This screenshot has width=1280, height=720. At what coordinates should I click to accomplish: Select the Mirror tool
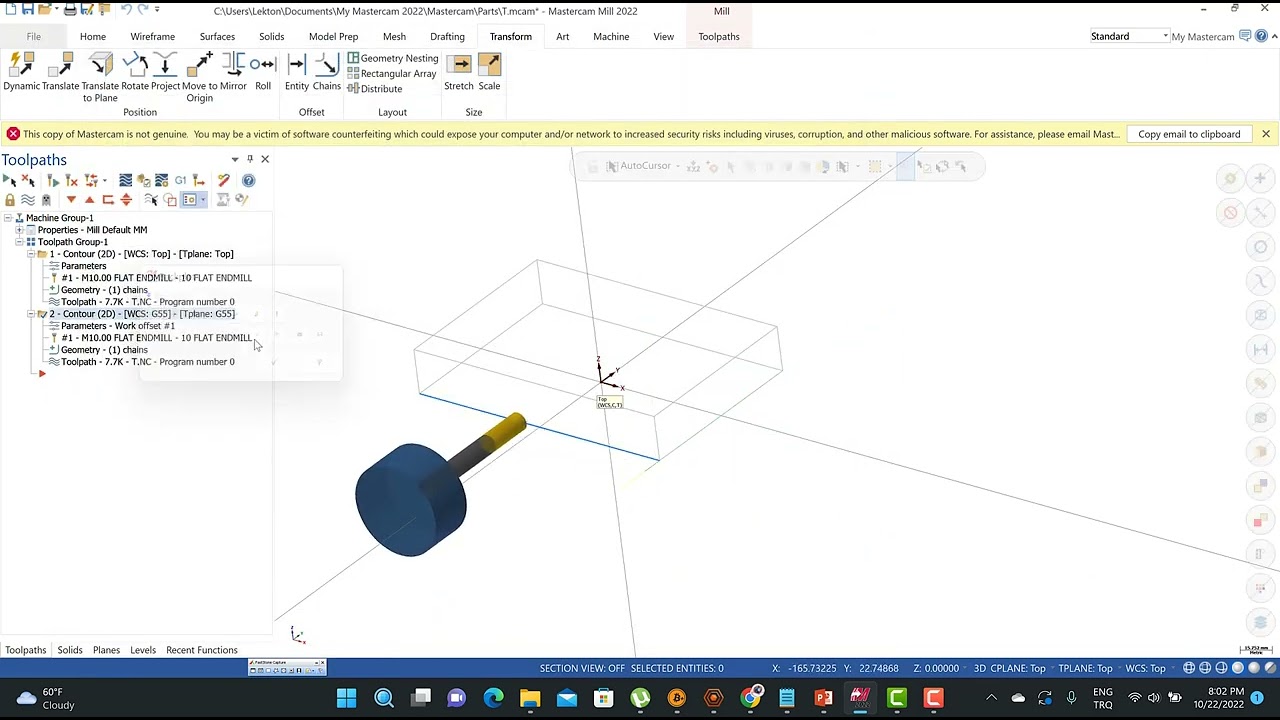pyautogui.click(x=233, y=72)
